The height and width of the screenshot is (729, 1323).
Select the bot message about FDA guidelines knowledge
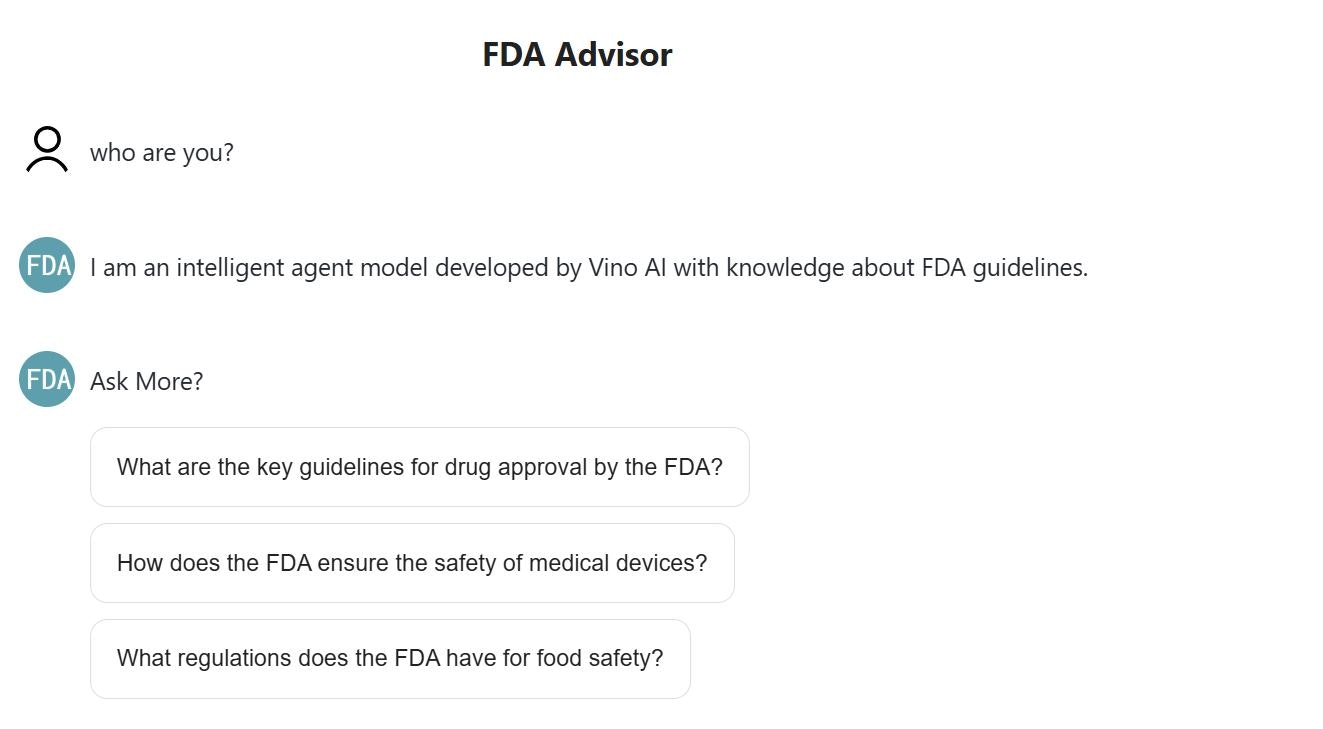coord(588,267)
